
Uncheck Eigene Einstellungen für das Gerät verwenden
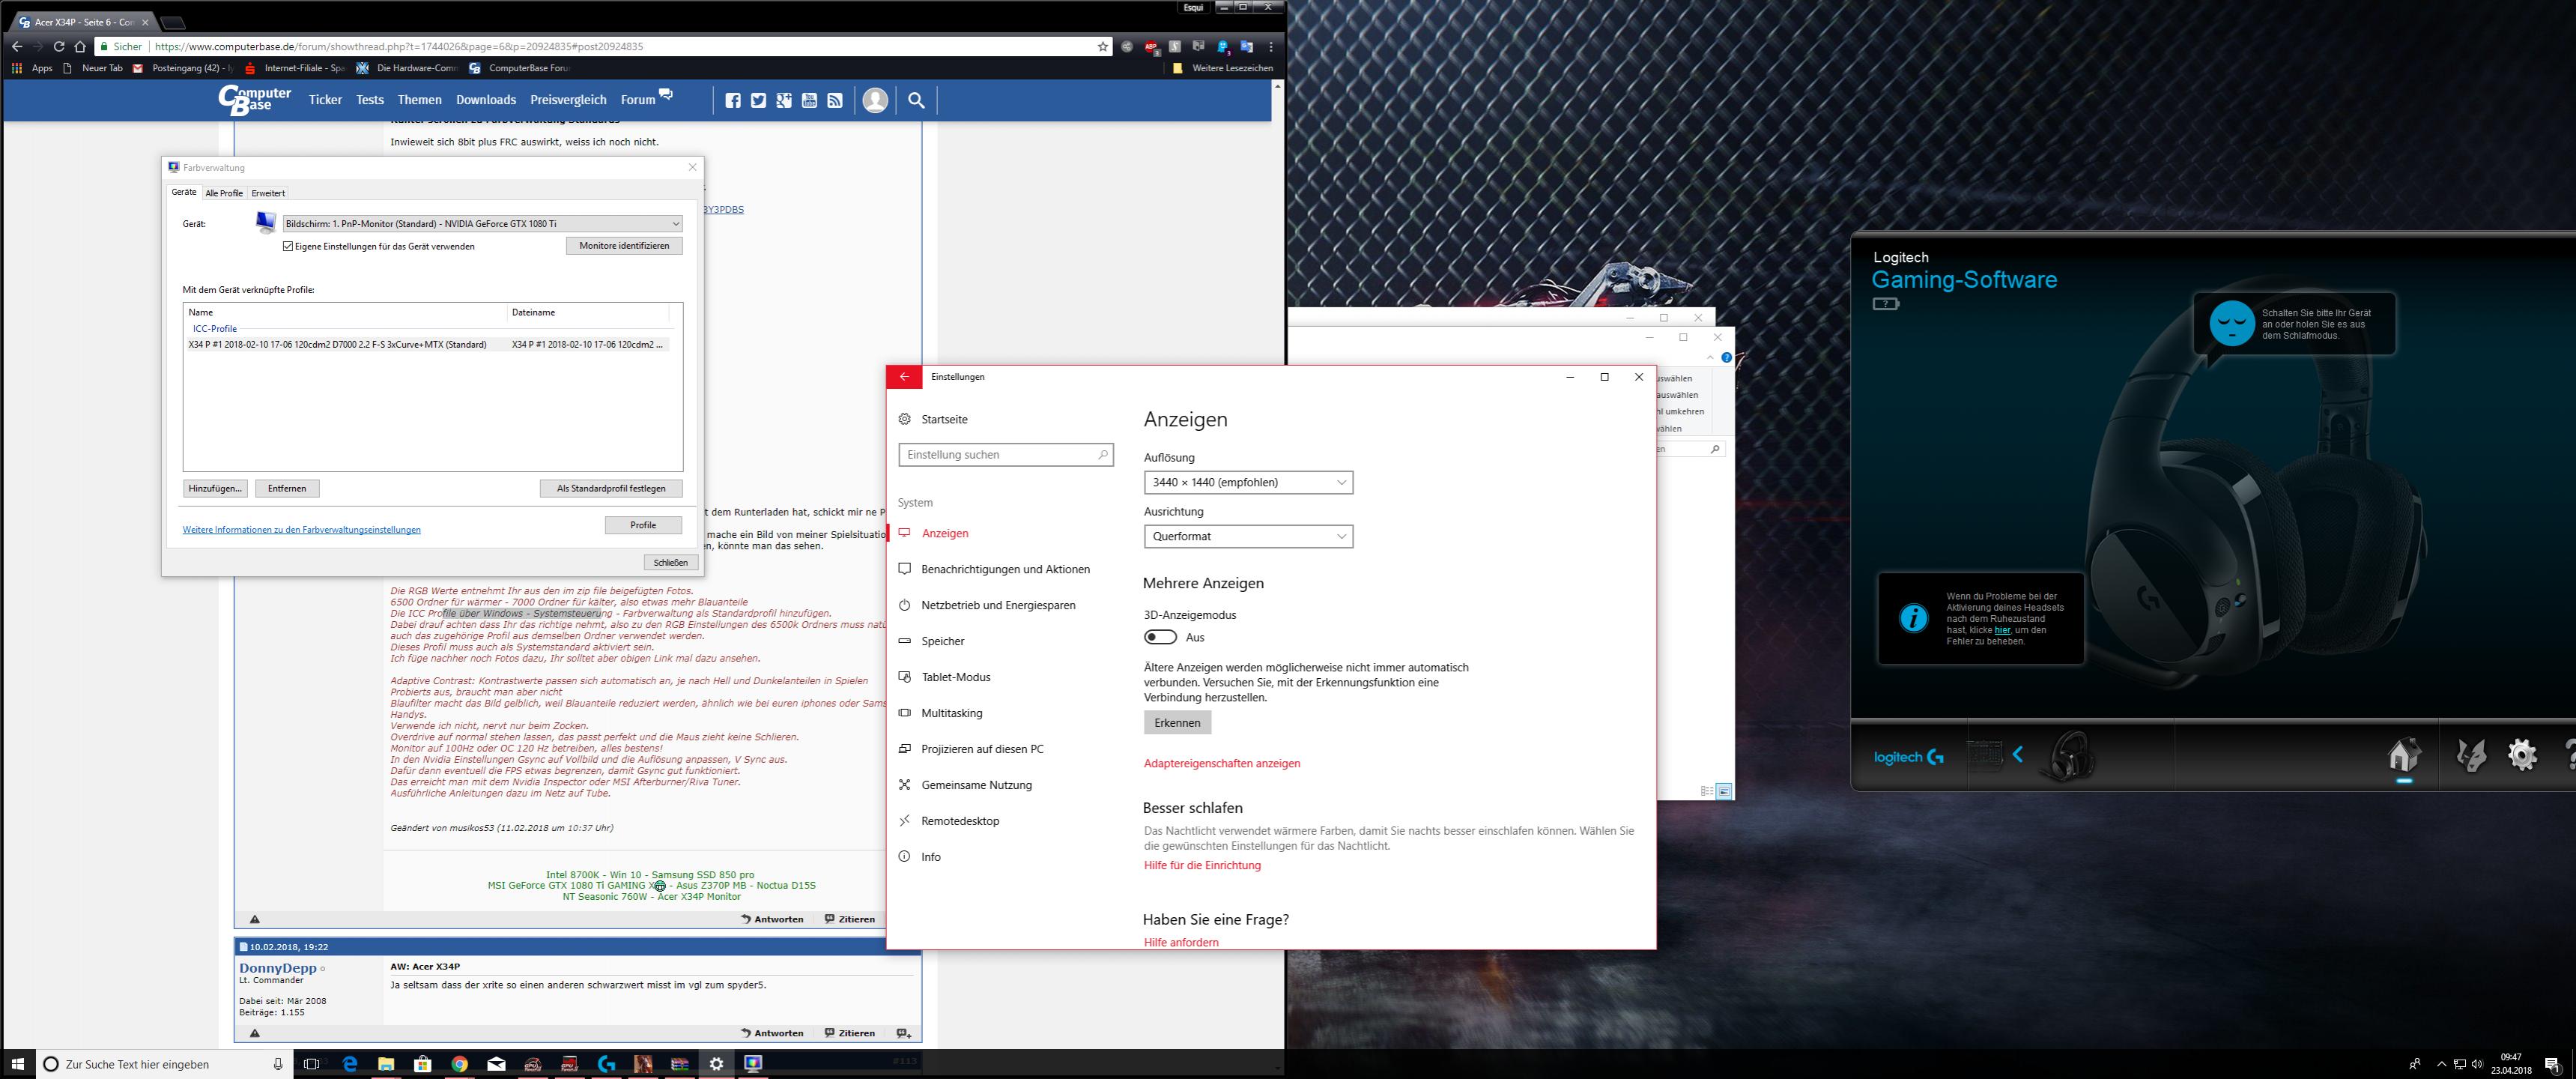click(288, 246)
